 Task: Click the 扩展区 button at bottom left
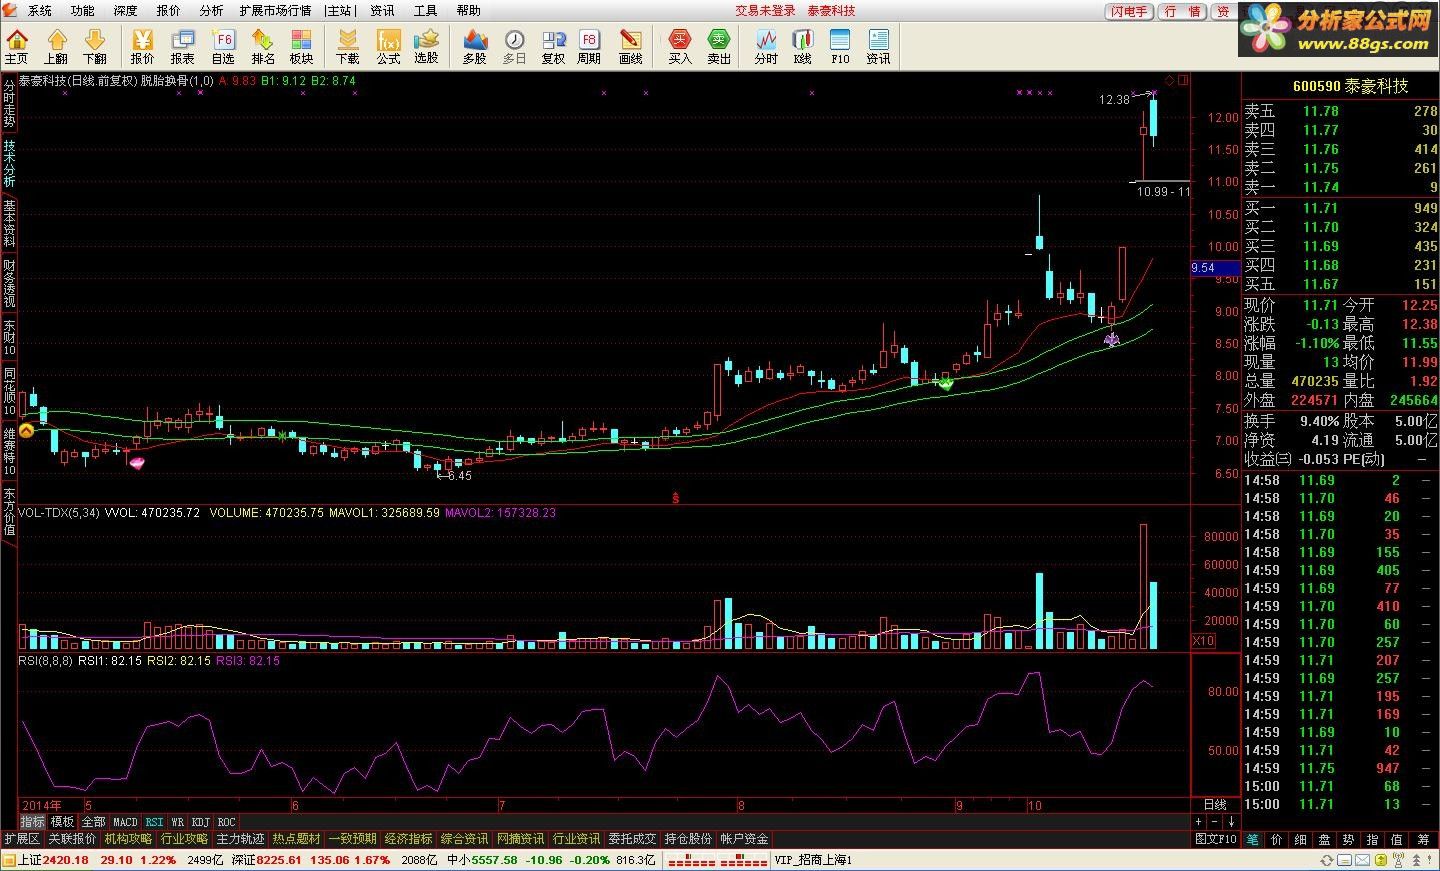(x=21, y=838)
